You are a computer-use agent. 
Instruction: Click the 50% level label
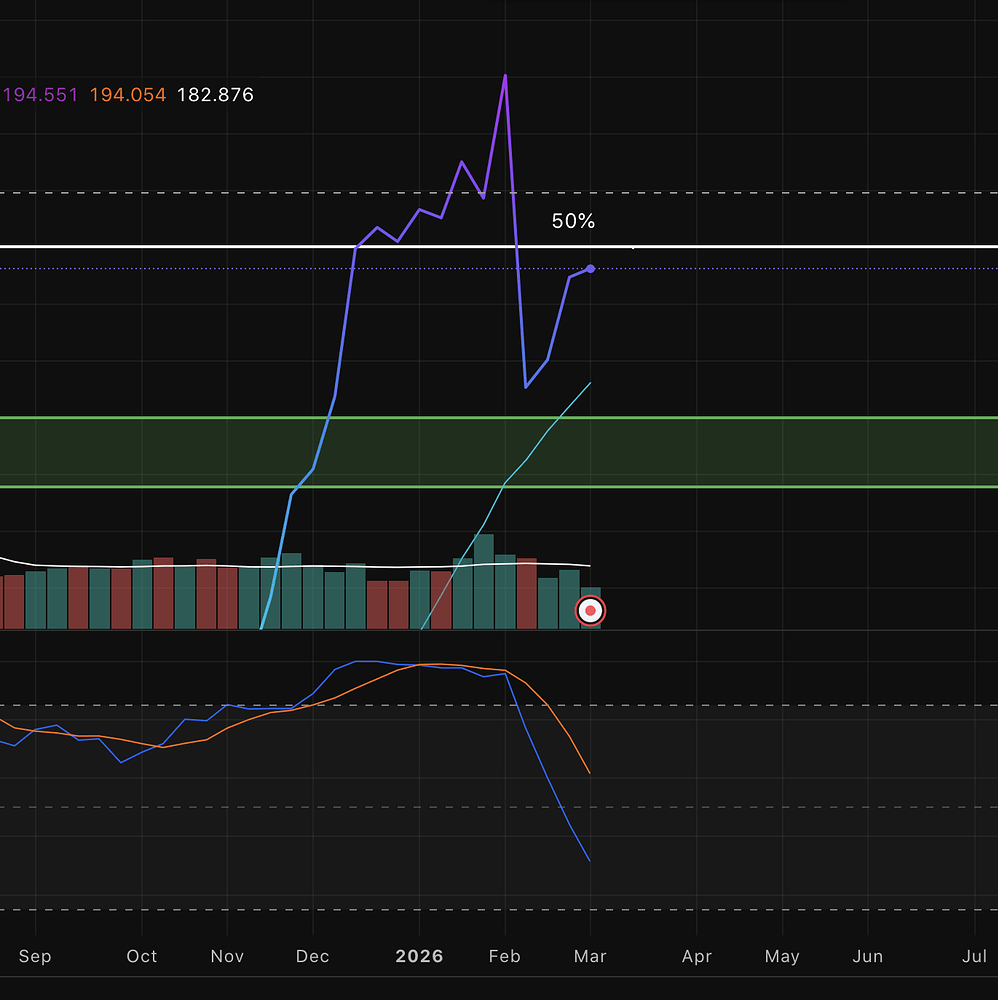coord(573,221)
